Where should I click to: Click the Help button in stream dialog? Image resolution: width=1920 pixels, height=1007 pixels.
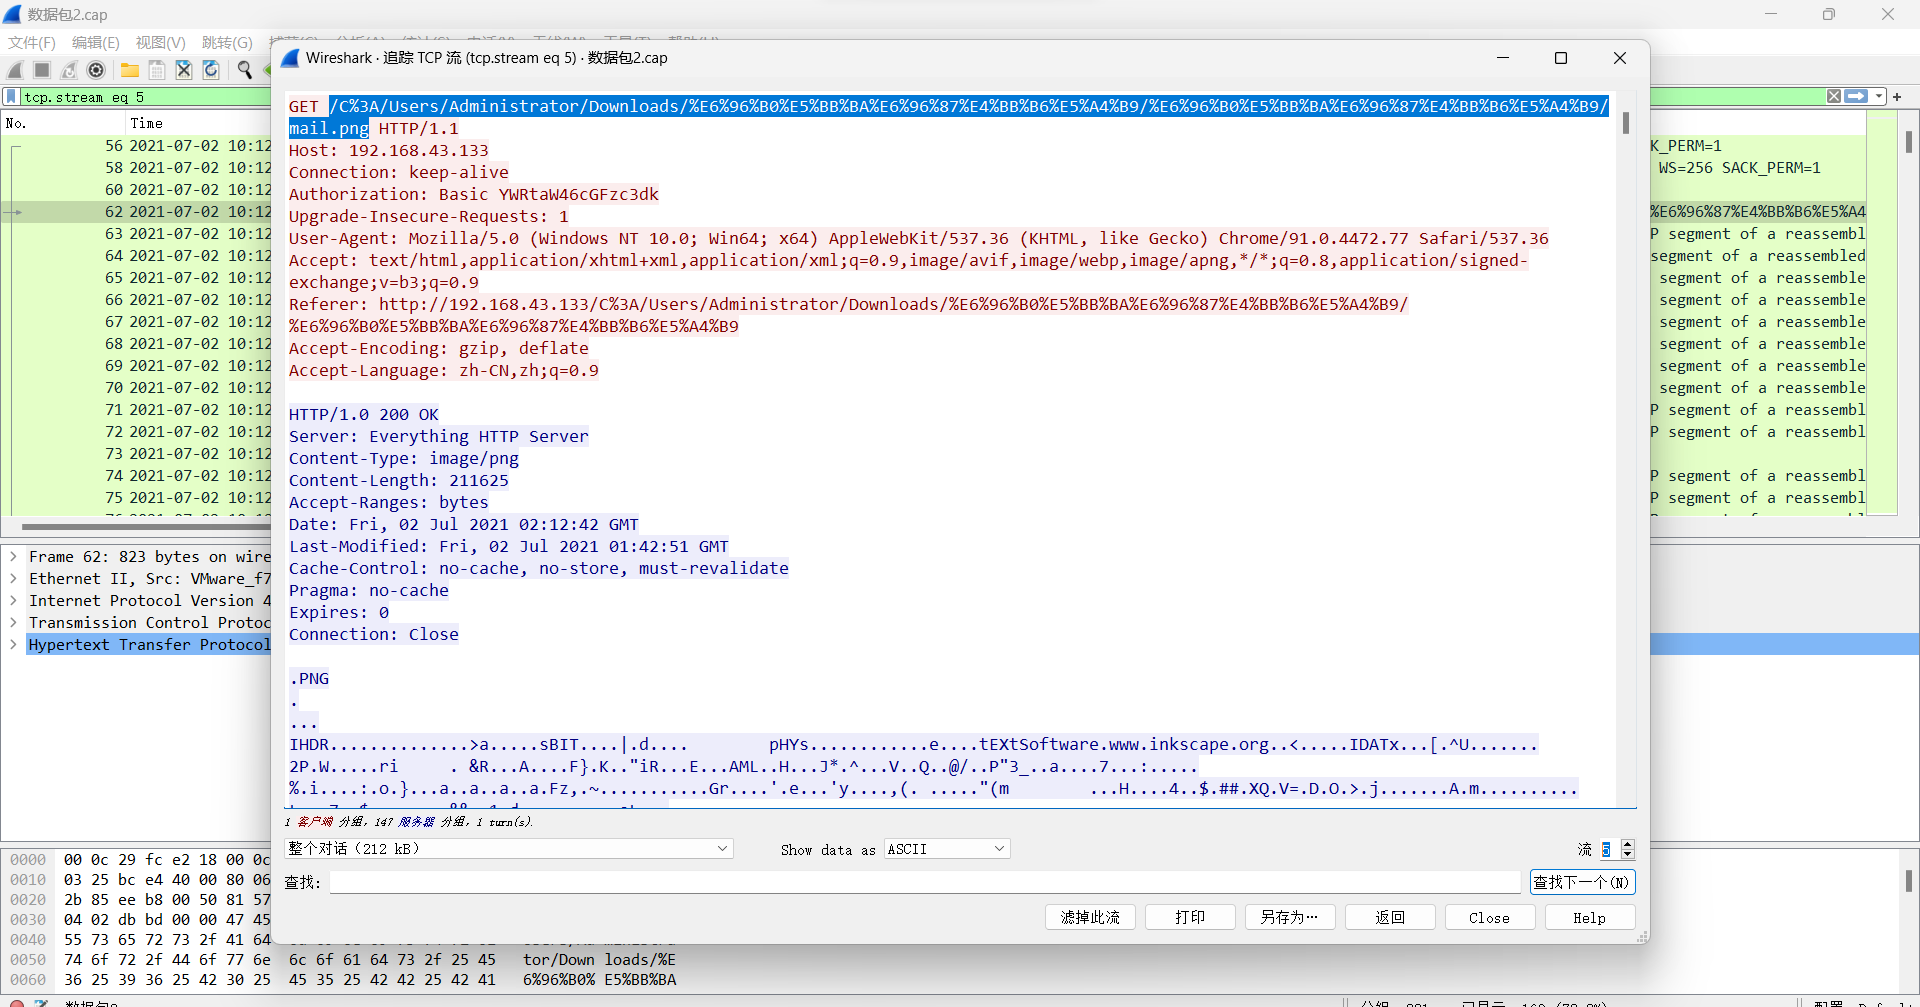(1590, 917)
